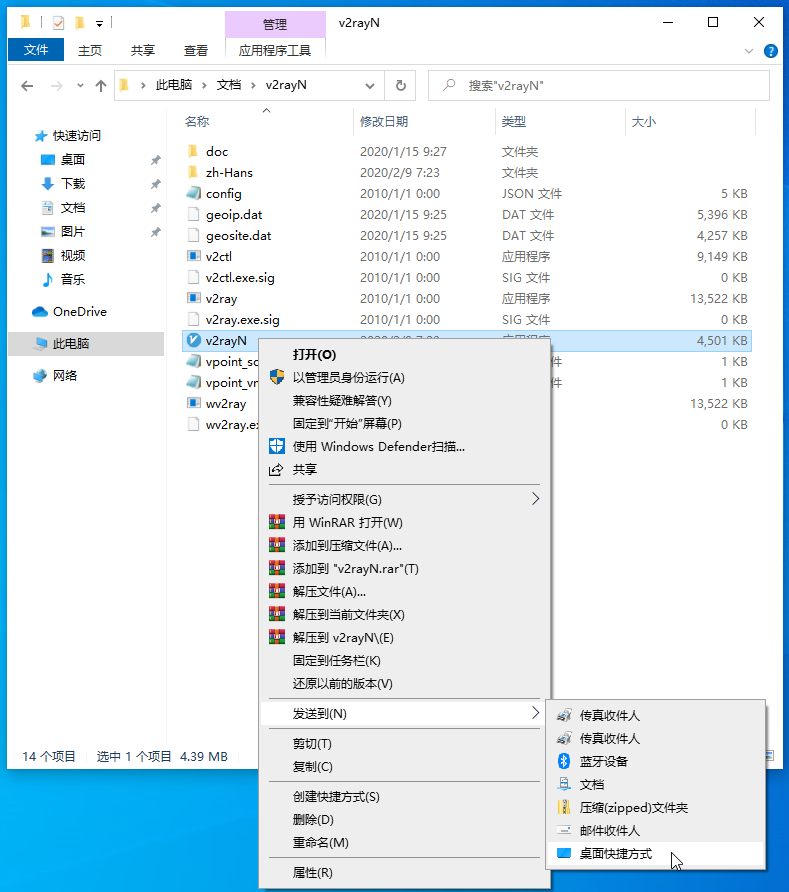Choose 用 WinRAR 打开(W)
The image size is (789, 892).
tap(404, 522)
